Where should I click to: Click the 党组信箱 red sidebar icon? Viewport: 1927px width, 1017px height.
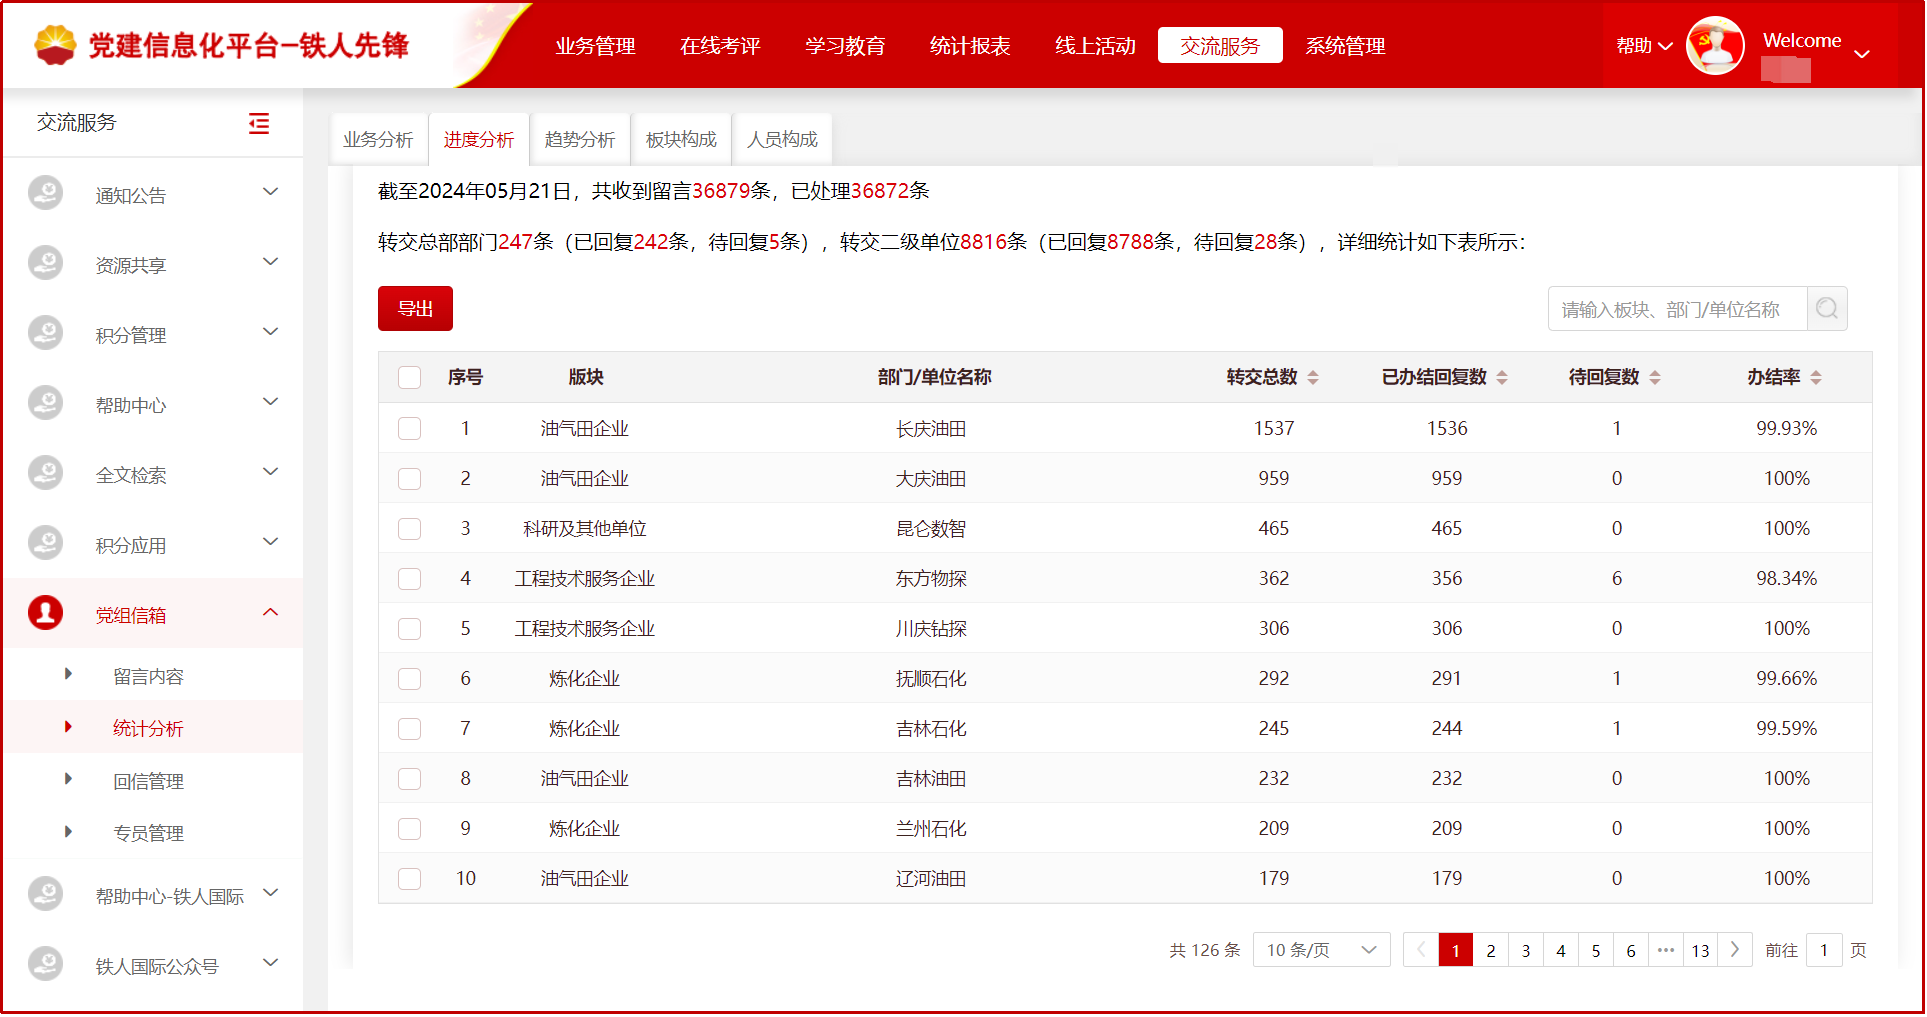[x=45, y=612]
